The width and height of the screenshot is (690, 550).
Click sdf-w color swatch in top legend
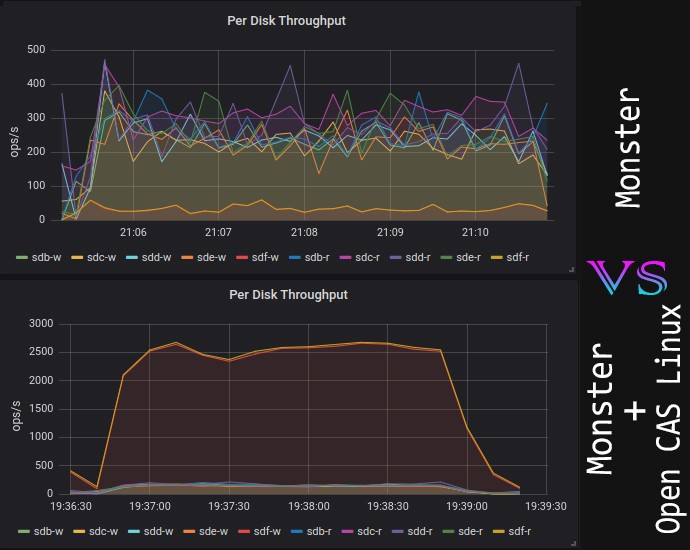[x=242, y=257]
